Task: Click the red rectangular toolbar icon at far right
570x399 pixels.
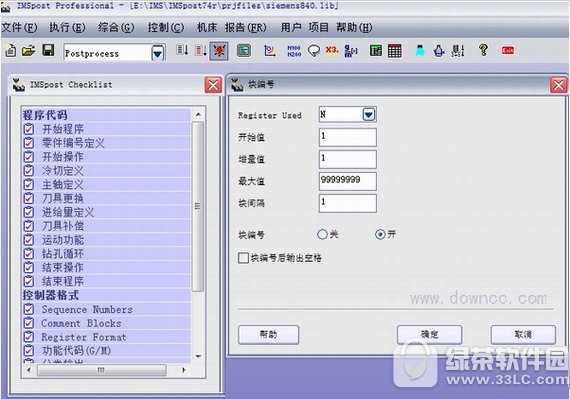Action: coord(508,50)
